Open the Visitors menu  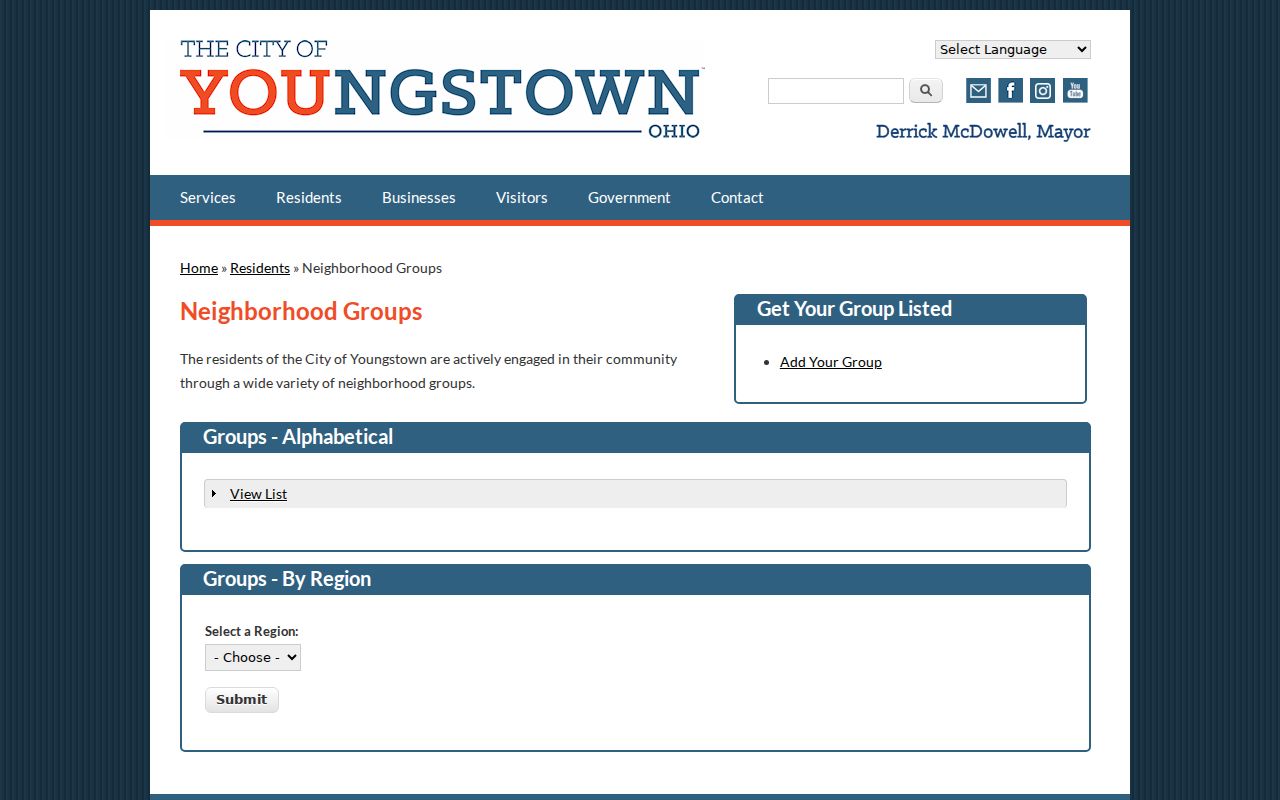[522, 198]
